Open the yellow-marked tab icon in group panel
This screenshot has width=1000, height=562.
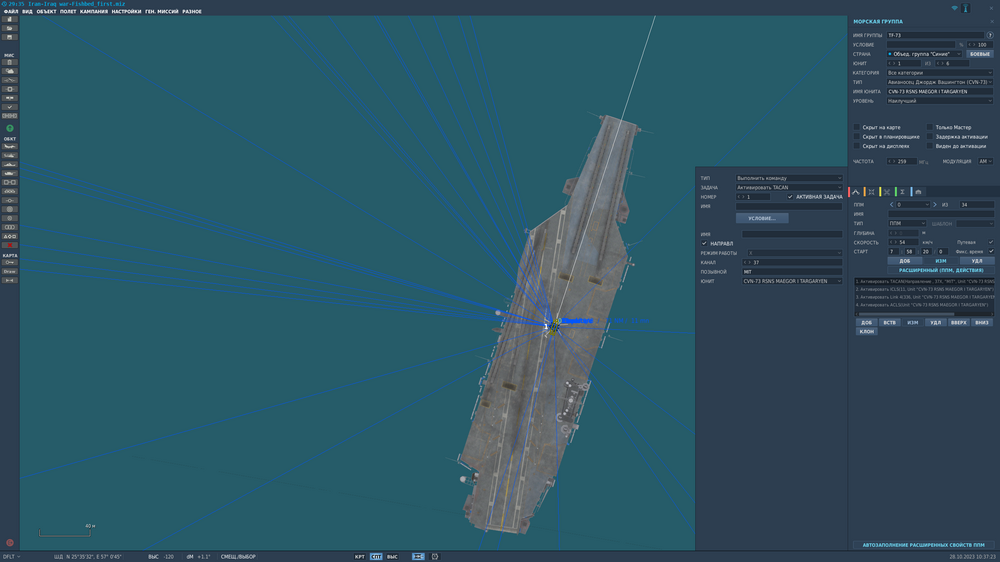(886, 192)
